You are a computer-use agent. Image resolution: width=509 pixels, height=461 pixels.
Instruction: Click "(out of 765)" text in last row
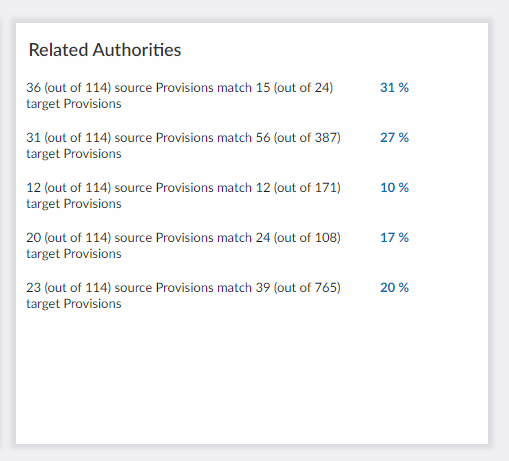307,288
